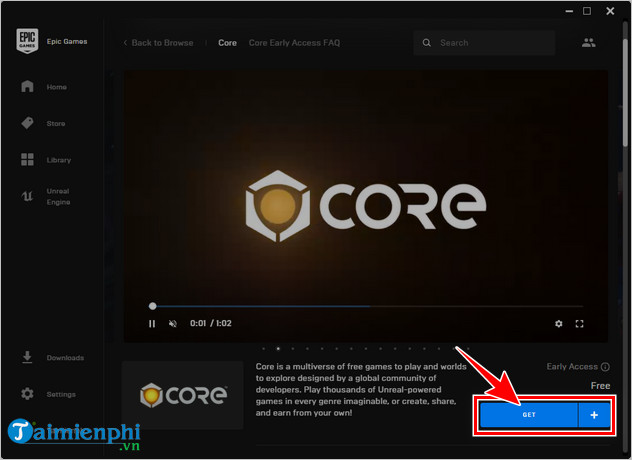Viewport: 632px width, 460px height.
Task: Open the Store tag icon
Action: [x=27, y=123]
